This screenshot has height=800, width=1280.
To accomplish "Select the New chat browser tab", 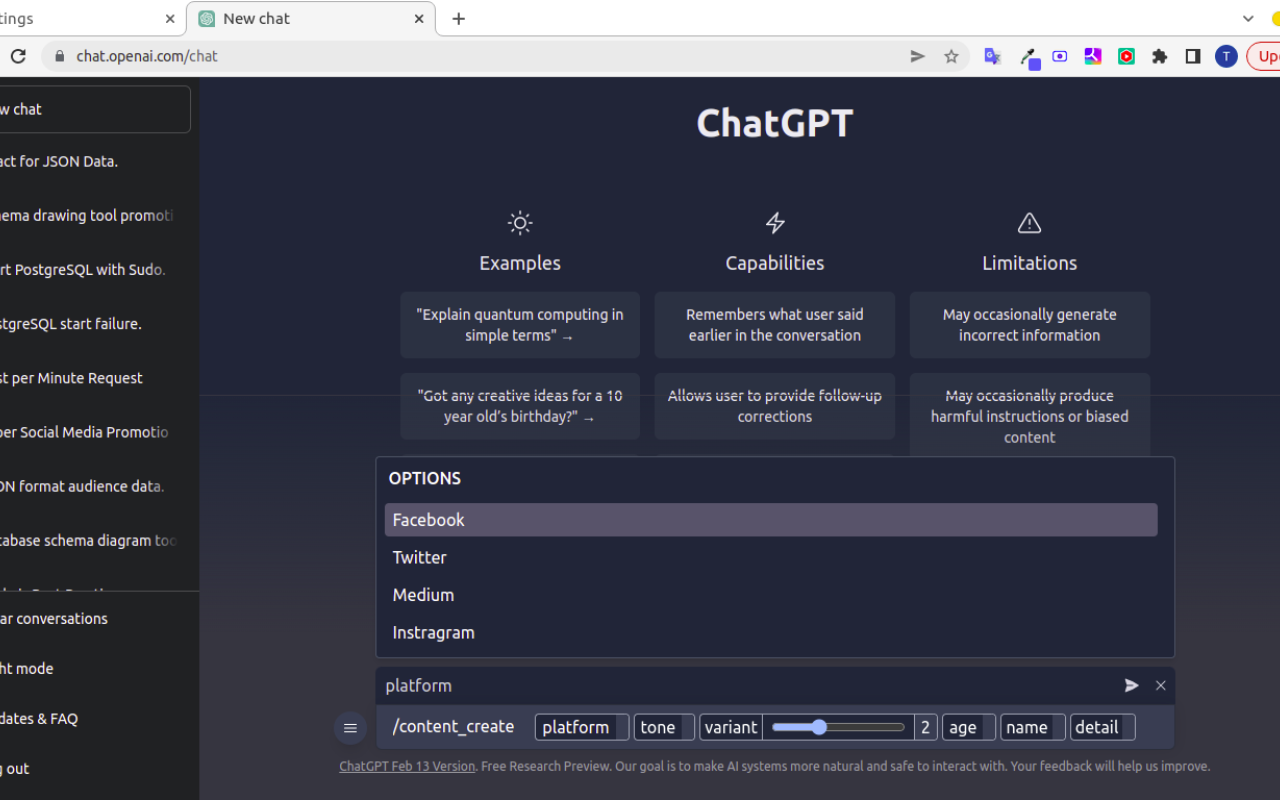I will click(311, 18).
